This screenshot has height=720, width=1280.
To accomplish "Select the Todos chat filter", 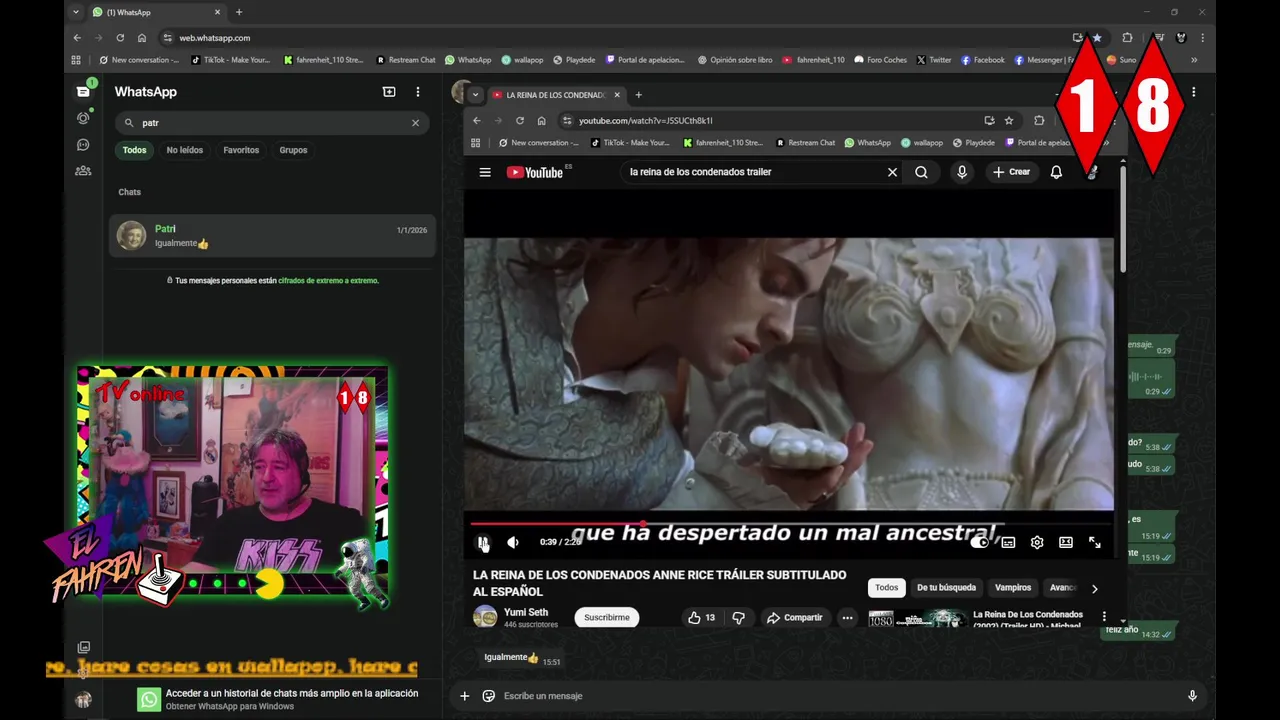I will 134,150.
